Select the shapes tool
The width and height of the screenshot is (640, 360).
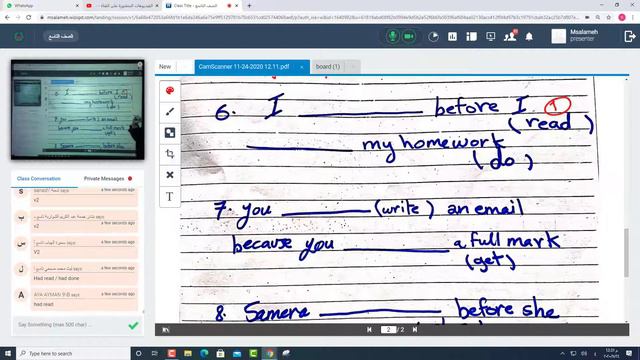click(x=170, y=133)
